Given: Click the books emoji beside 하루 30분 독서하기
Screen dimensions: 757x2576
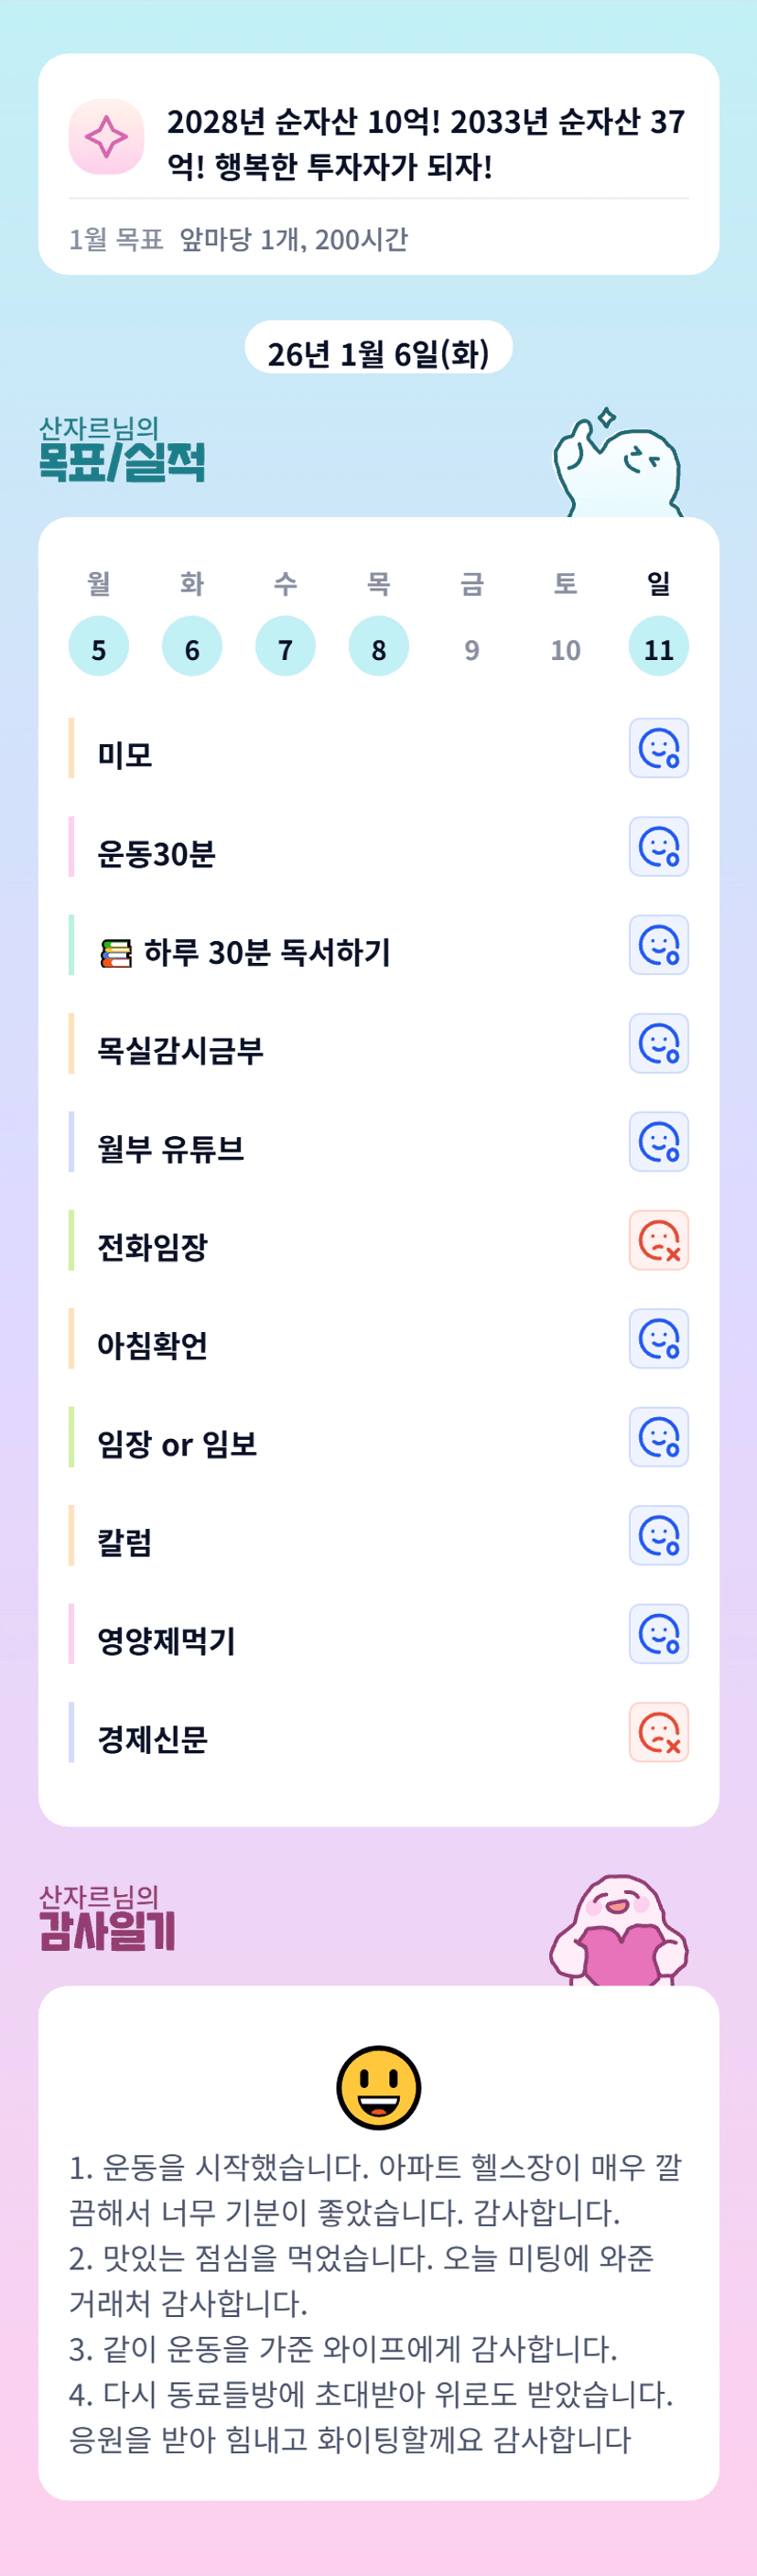Looking at the screenshot, I should point(116,954).
